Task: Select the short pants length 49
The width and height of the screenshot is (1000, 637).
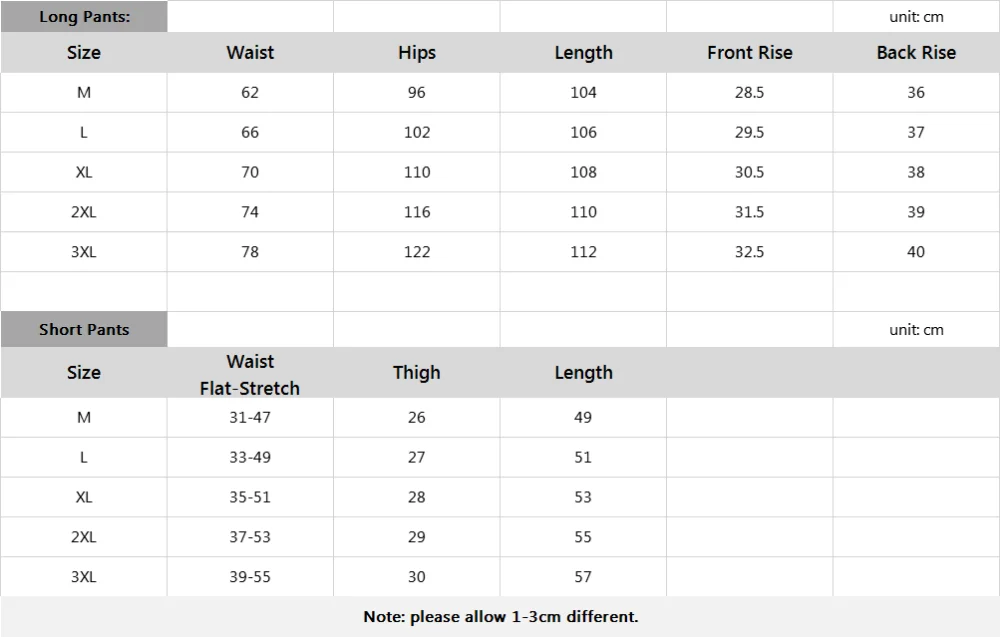Action: (583, 417)
